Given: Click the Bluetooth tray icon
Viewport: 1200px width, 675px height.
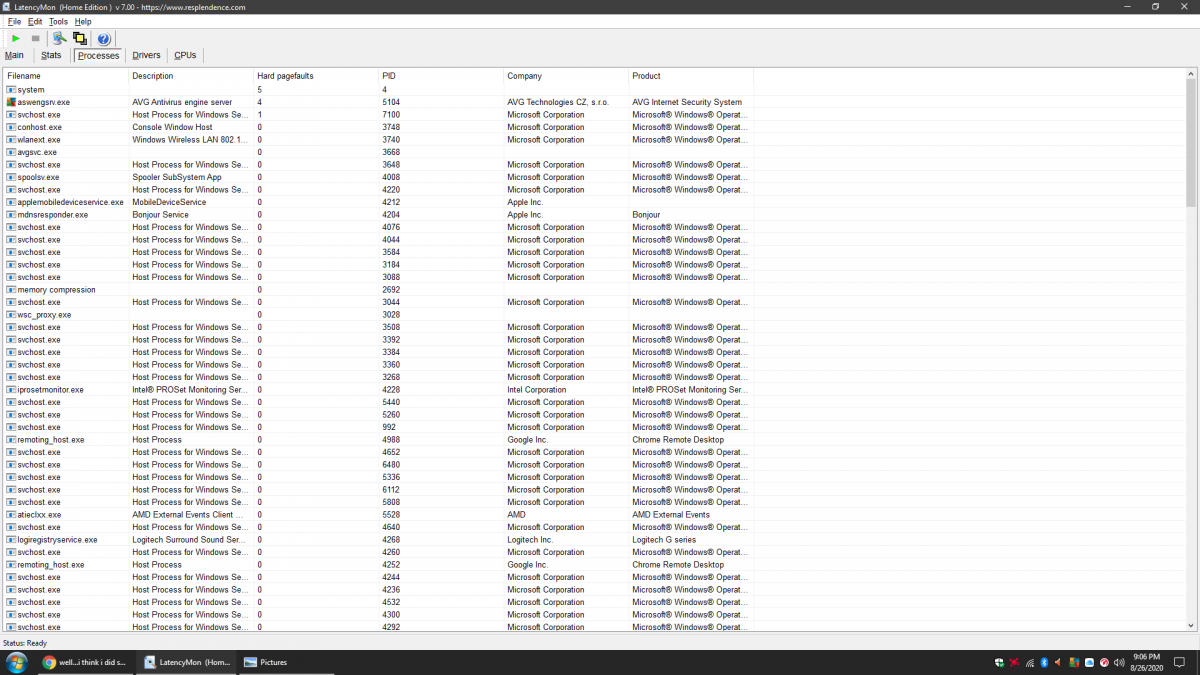Looking at the screenshot, I should pos(1044,662).
